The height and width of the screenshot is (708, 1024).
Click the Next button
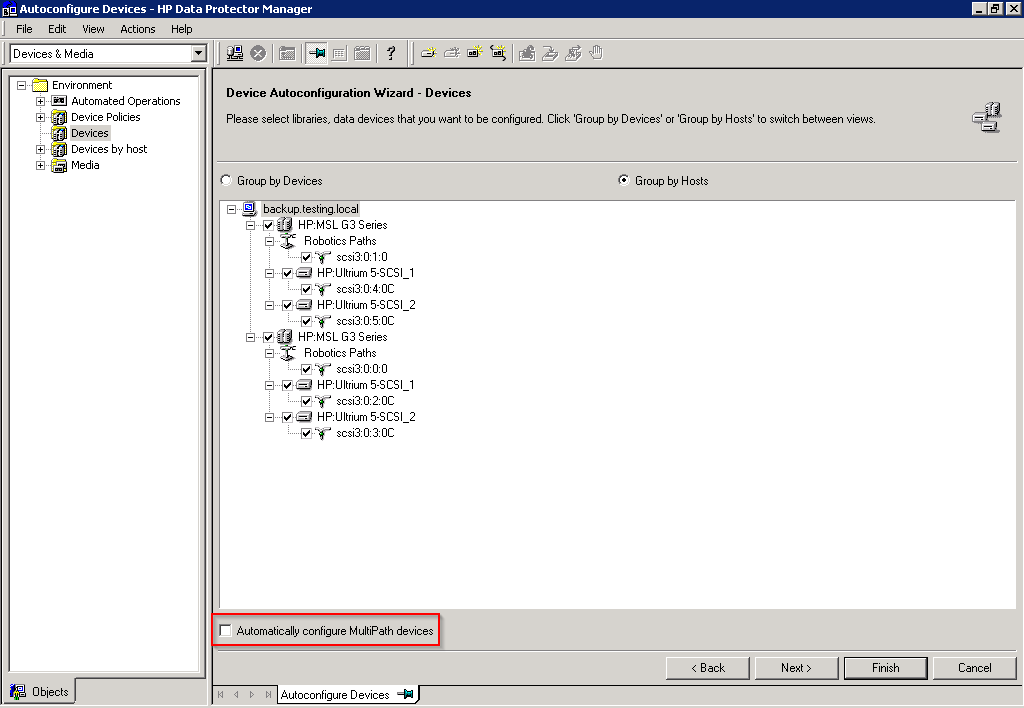[x=796, y=667]
